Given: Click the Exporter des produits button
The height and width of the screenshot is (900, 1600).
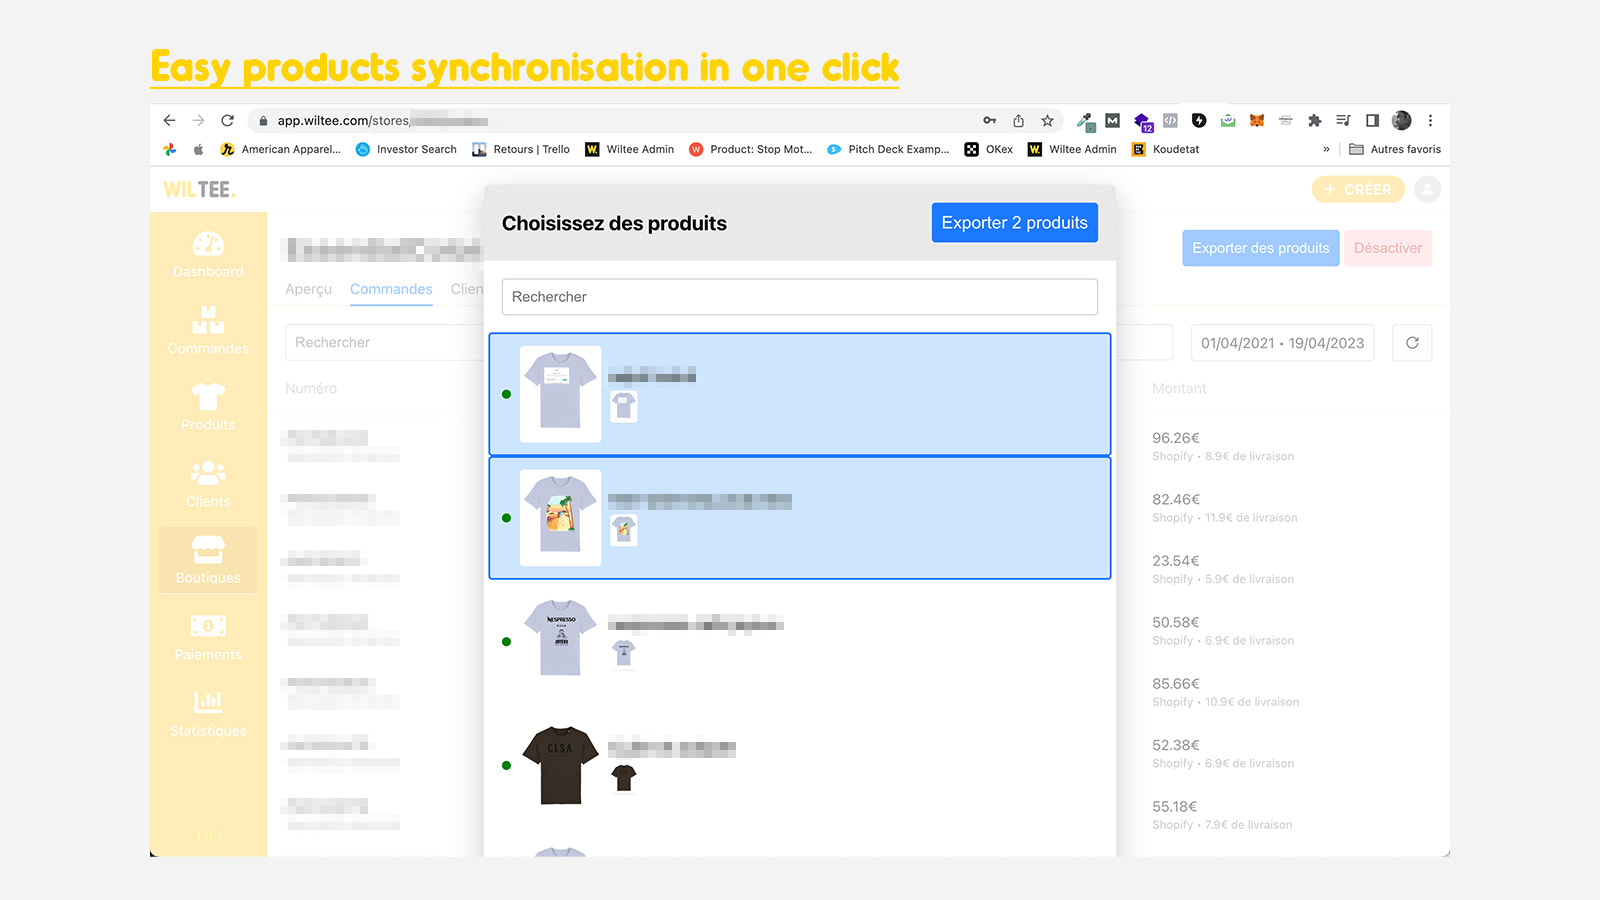Looking at the screenshot, I should 1260,248.
